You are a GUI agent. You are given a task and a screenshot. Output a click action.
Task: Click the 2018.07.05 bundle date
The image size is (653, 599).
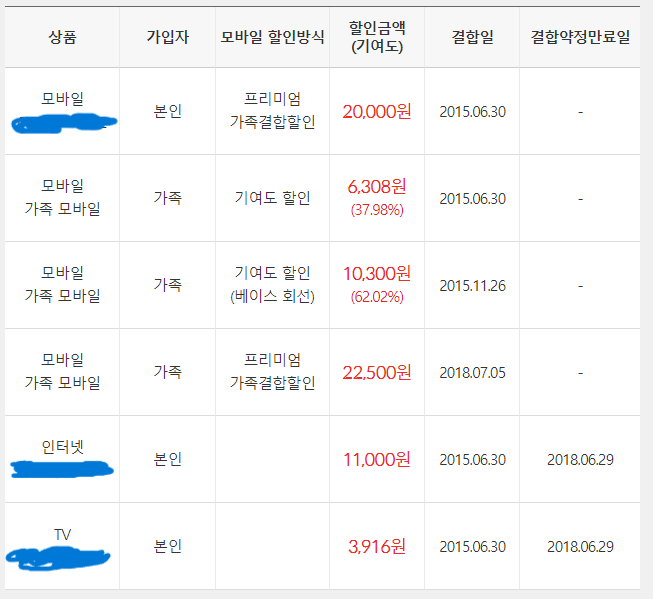coord(472,373)
